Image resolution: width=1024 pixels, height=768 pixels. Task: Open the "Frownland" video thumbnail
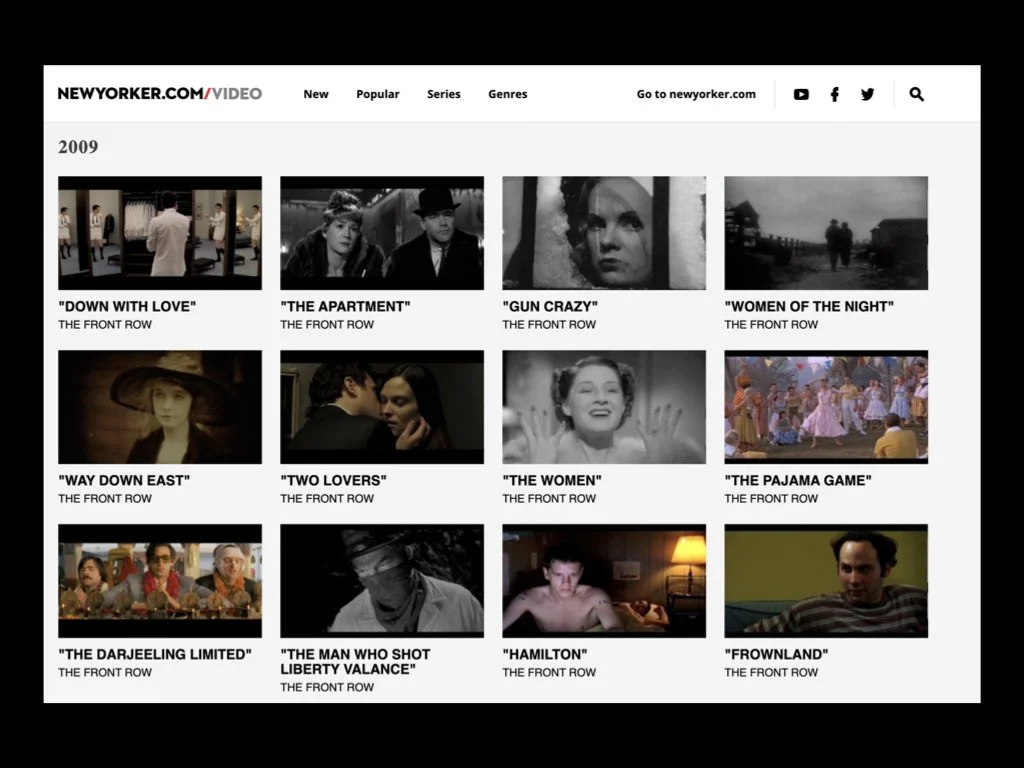[x=826, y=581]
